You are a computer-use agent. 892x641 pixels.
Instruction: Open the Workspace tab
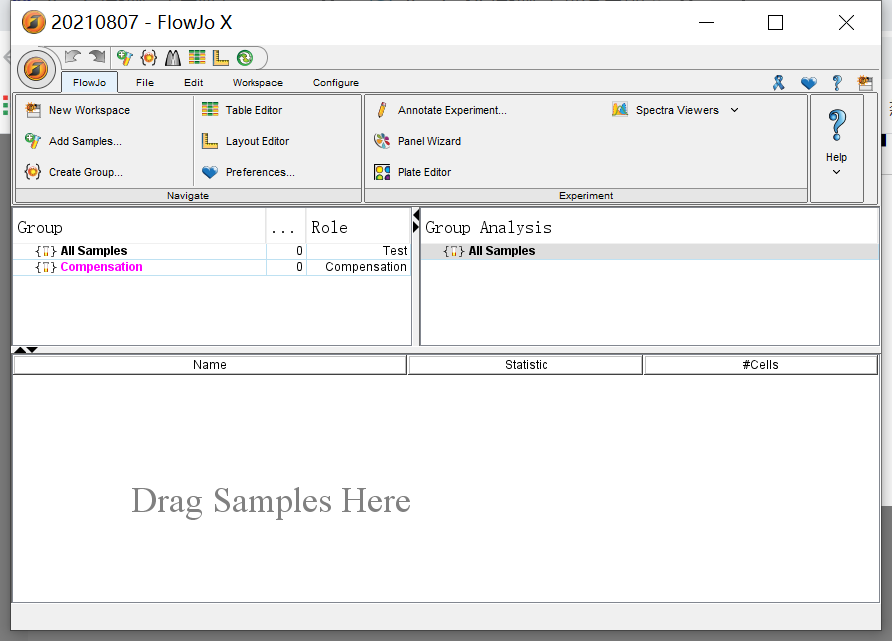coord(258,82)
